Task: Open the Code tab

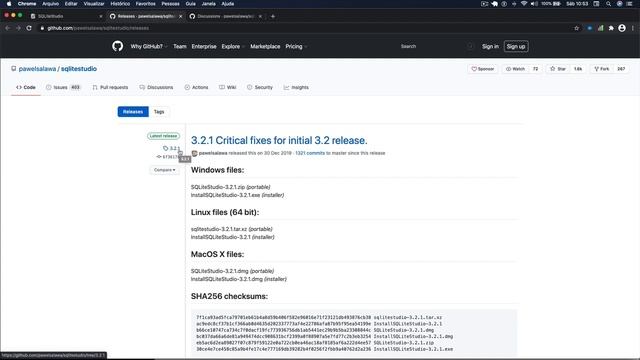Action: tap(26, 87)
